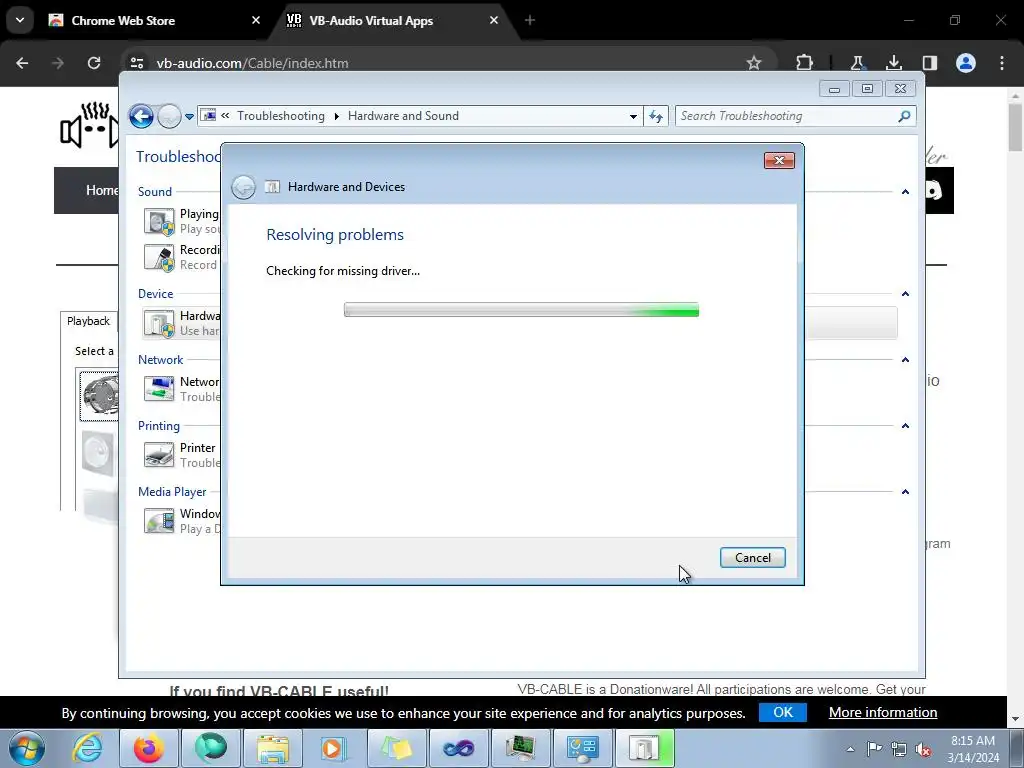Close the Hardware and Devices dialog
Viewport: 1024px width, 768px height.
pyautogui.click(x=779, y=161)
